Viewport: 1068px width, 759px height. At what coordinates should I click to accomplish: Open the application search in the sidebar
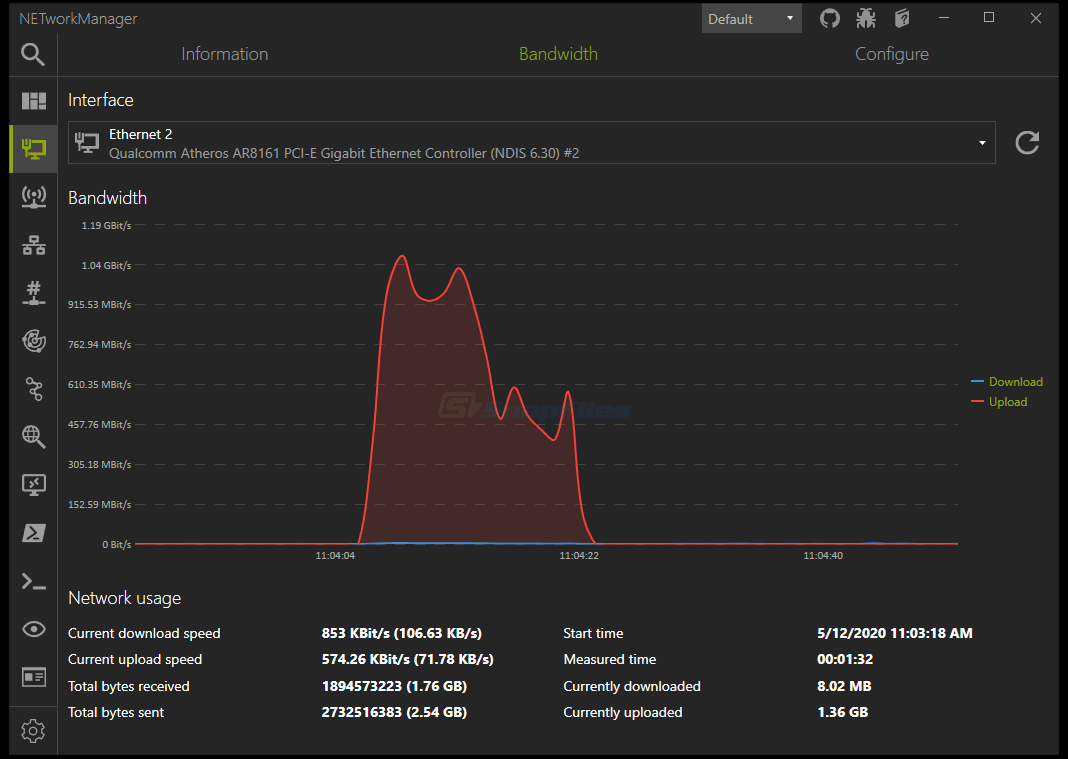[33, 54]
